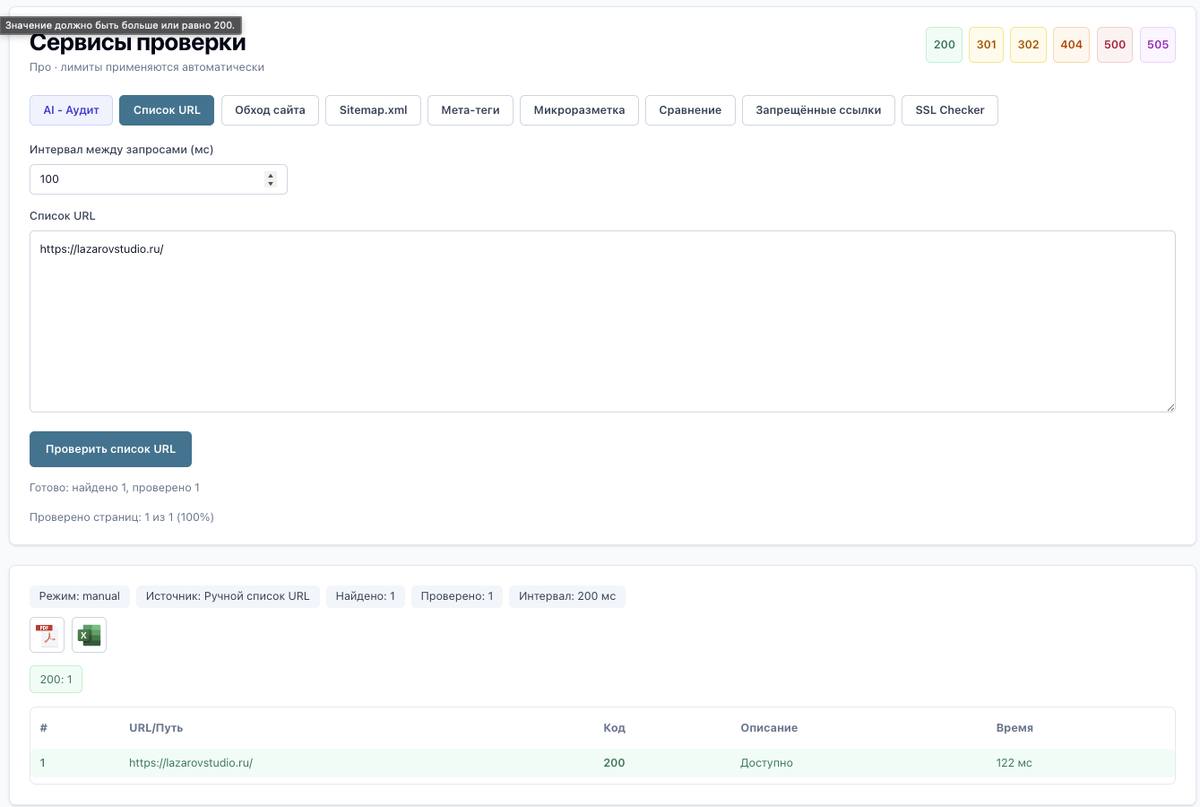
Task: Click 'Готово: найдено 1, проверено 1' status text
Action: tap(115, 487)
